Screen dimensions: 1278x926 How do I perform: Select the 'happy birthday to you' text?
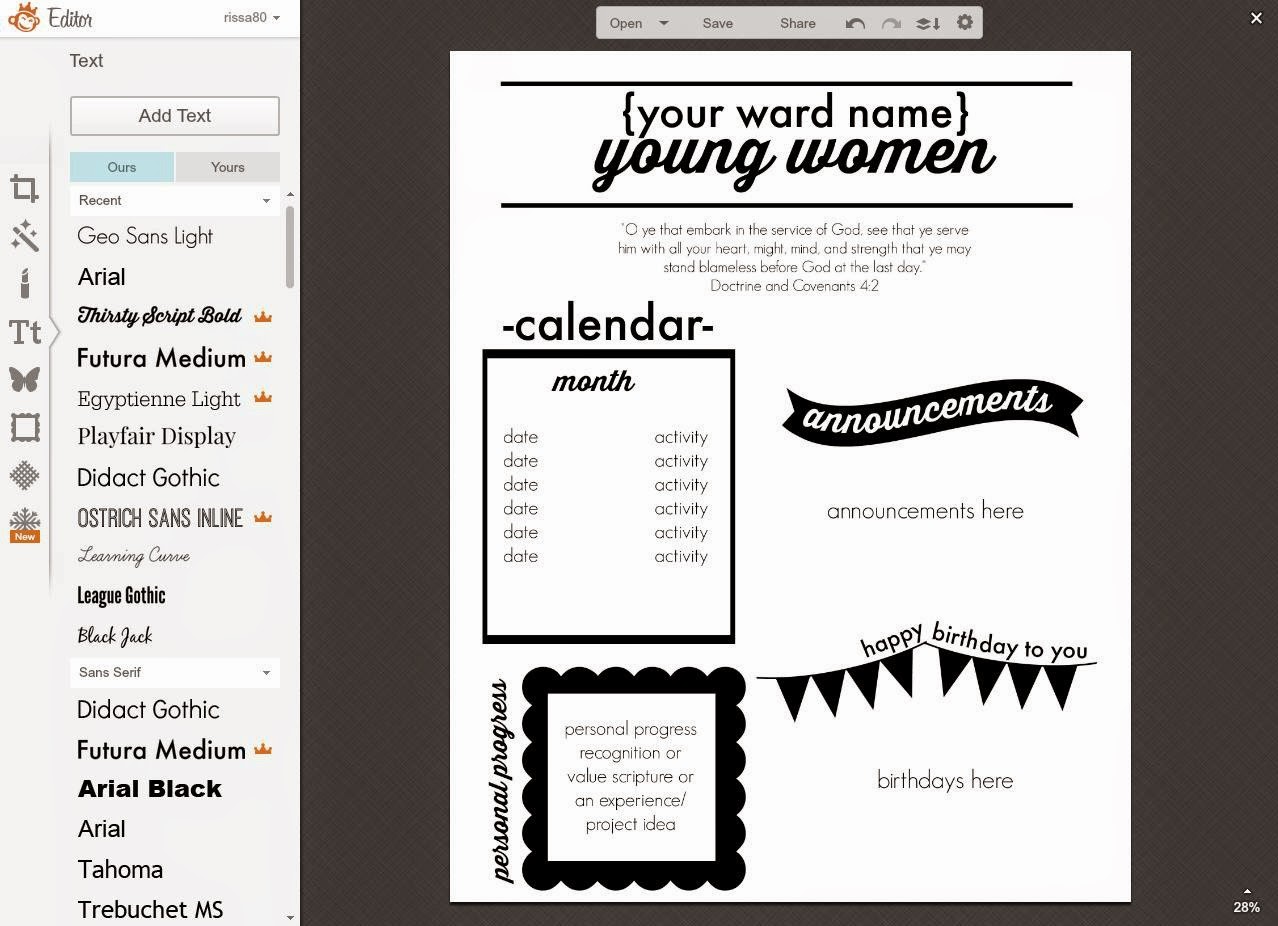pyautogui.click(x=974, y=640)
